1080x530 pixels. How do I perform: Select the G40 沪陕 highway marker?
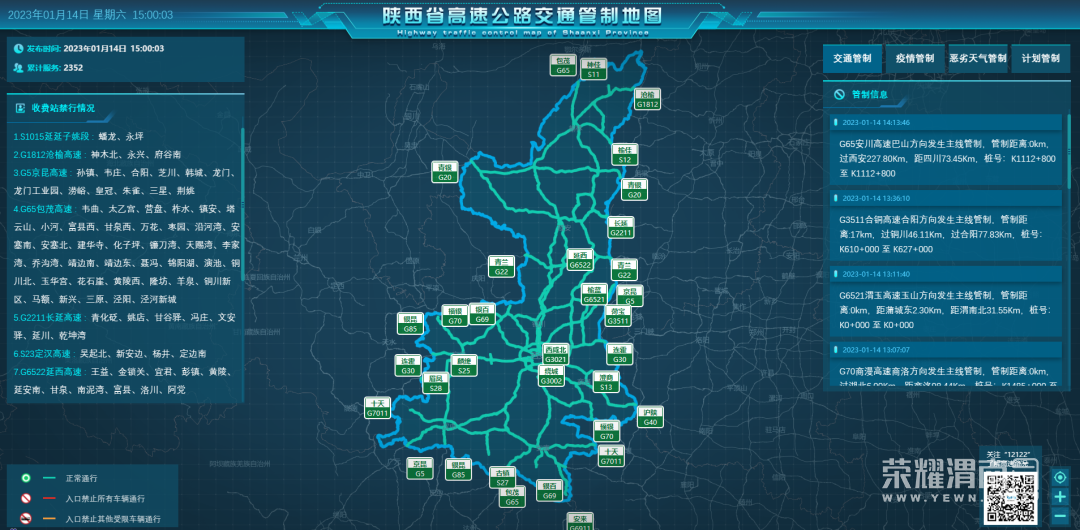[x=651, y=417]
